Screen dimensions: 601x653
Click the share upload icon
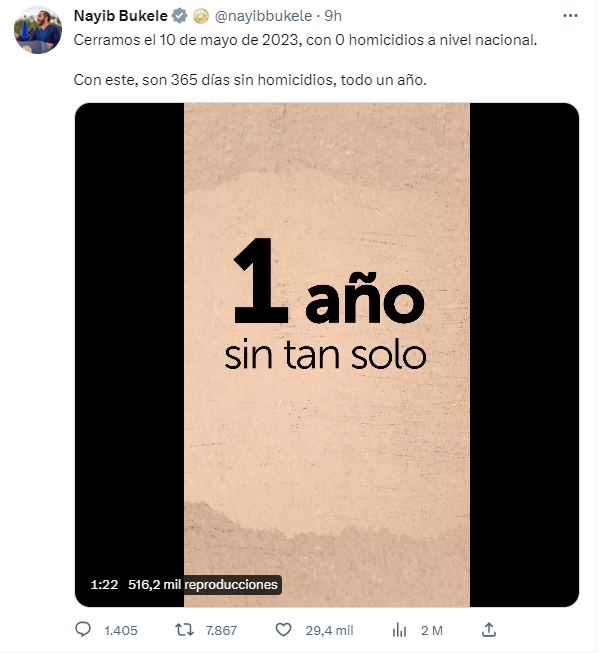click(x=489, y=629)
